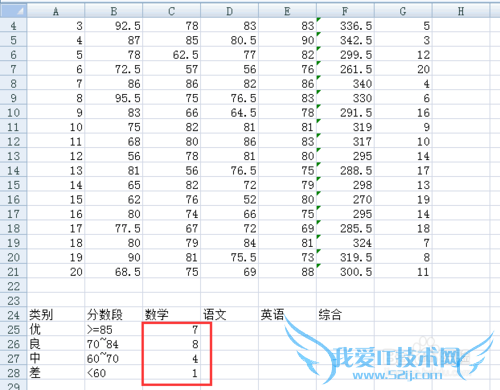Select row 24 header
500x390 pixels.
pos(13,315)
